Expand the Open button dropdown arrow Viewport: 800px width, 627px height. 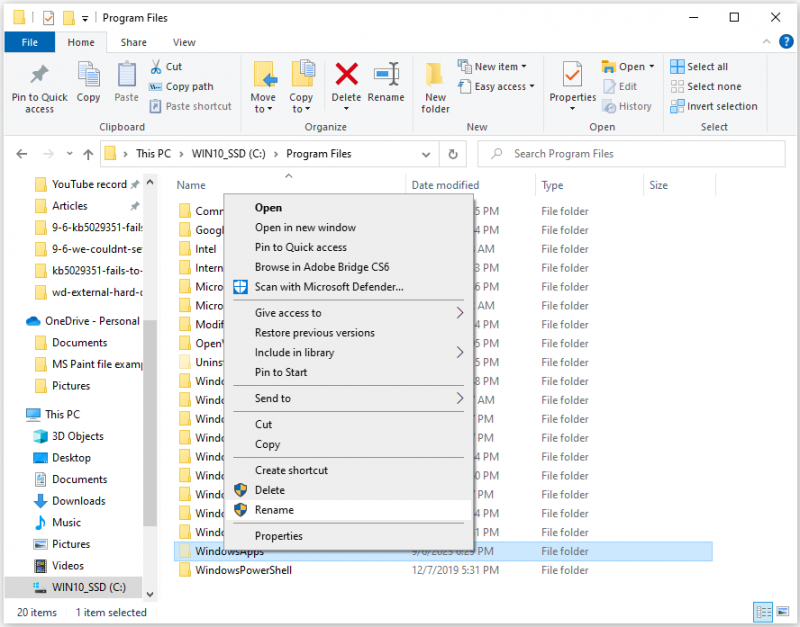[x=652, y=67]
